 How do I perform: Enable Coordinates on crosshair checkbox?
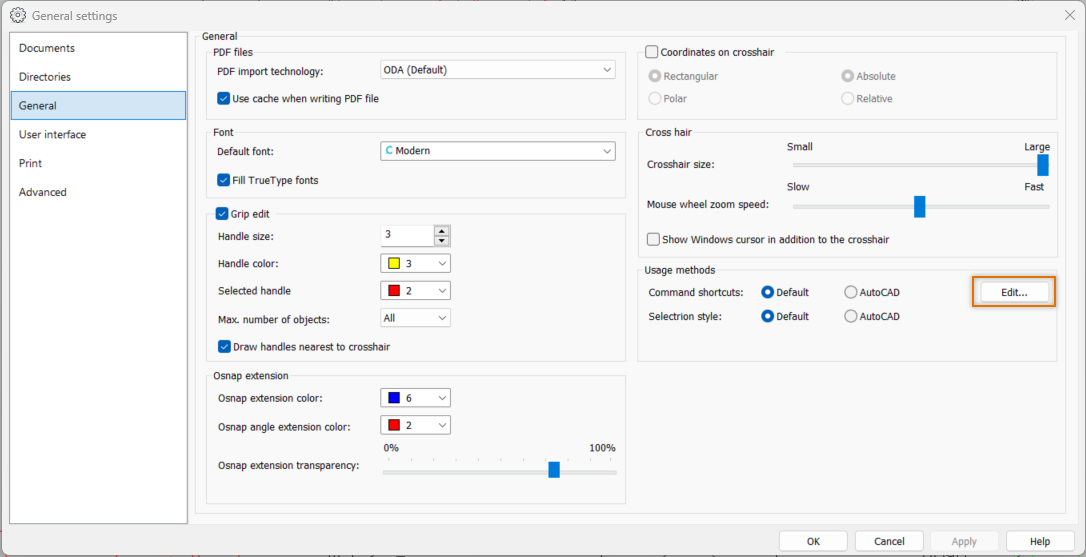click(652, 52)
